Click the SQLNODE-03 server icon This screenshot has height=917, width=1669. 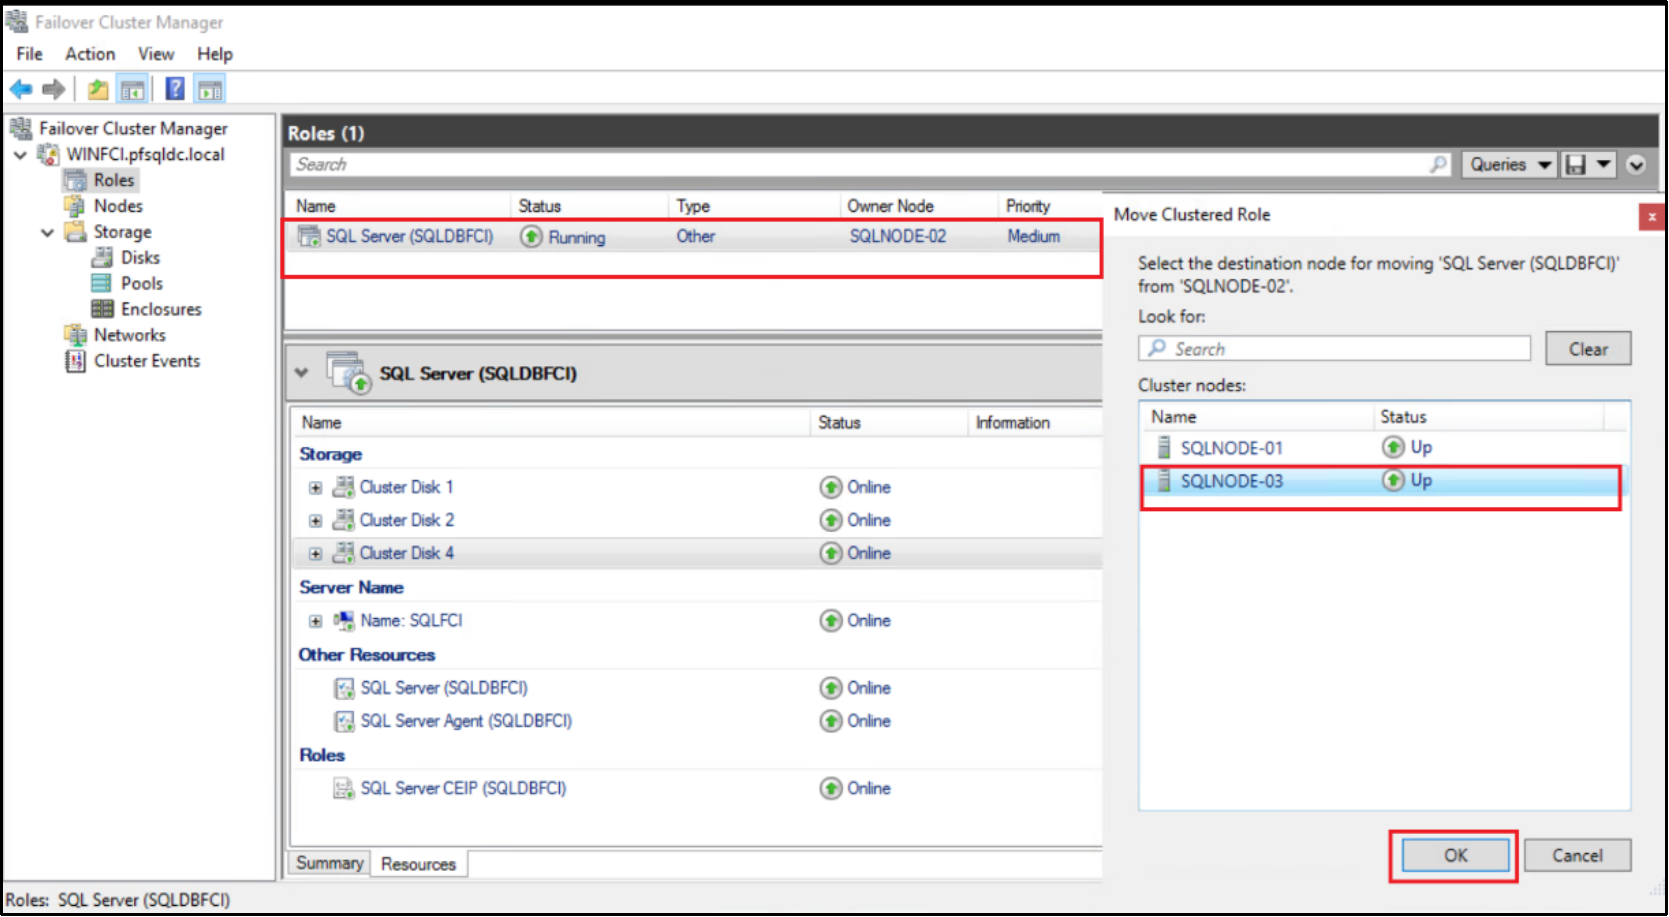(1164, 481)
